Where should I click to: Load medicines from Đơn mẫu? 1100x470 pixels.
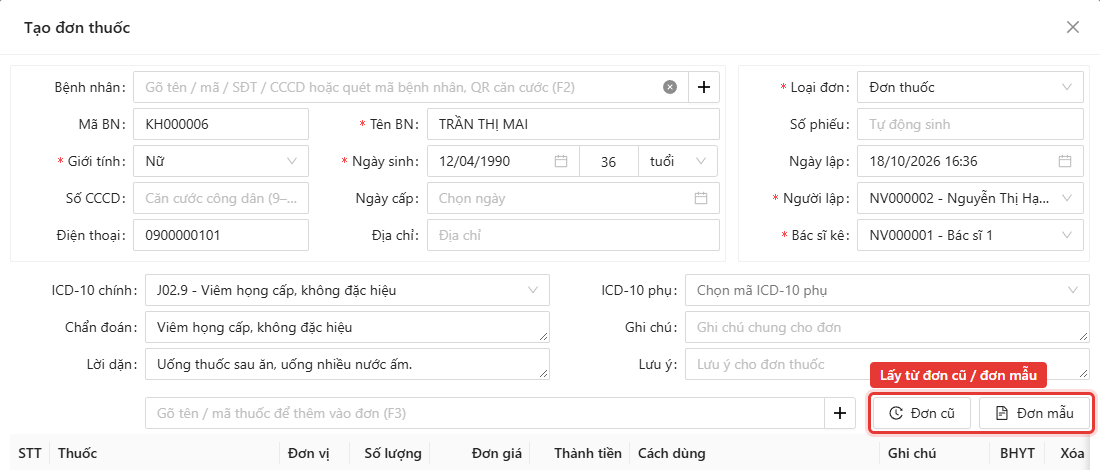(x=1035, y=413)
